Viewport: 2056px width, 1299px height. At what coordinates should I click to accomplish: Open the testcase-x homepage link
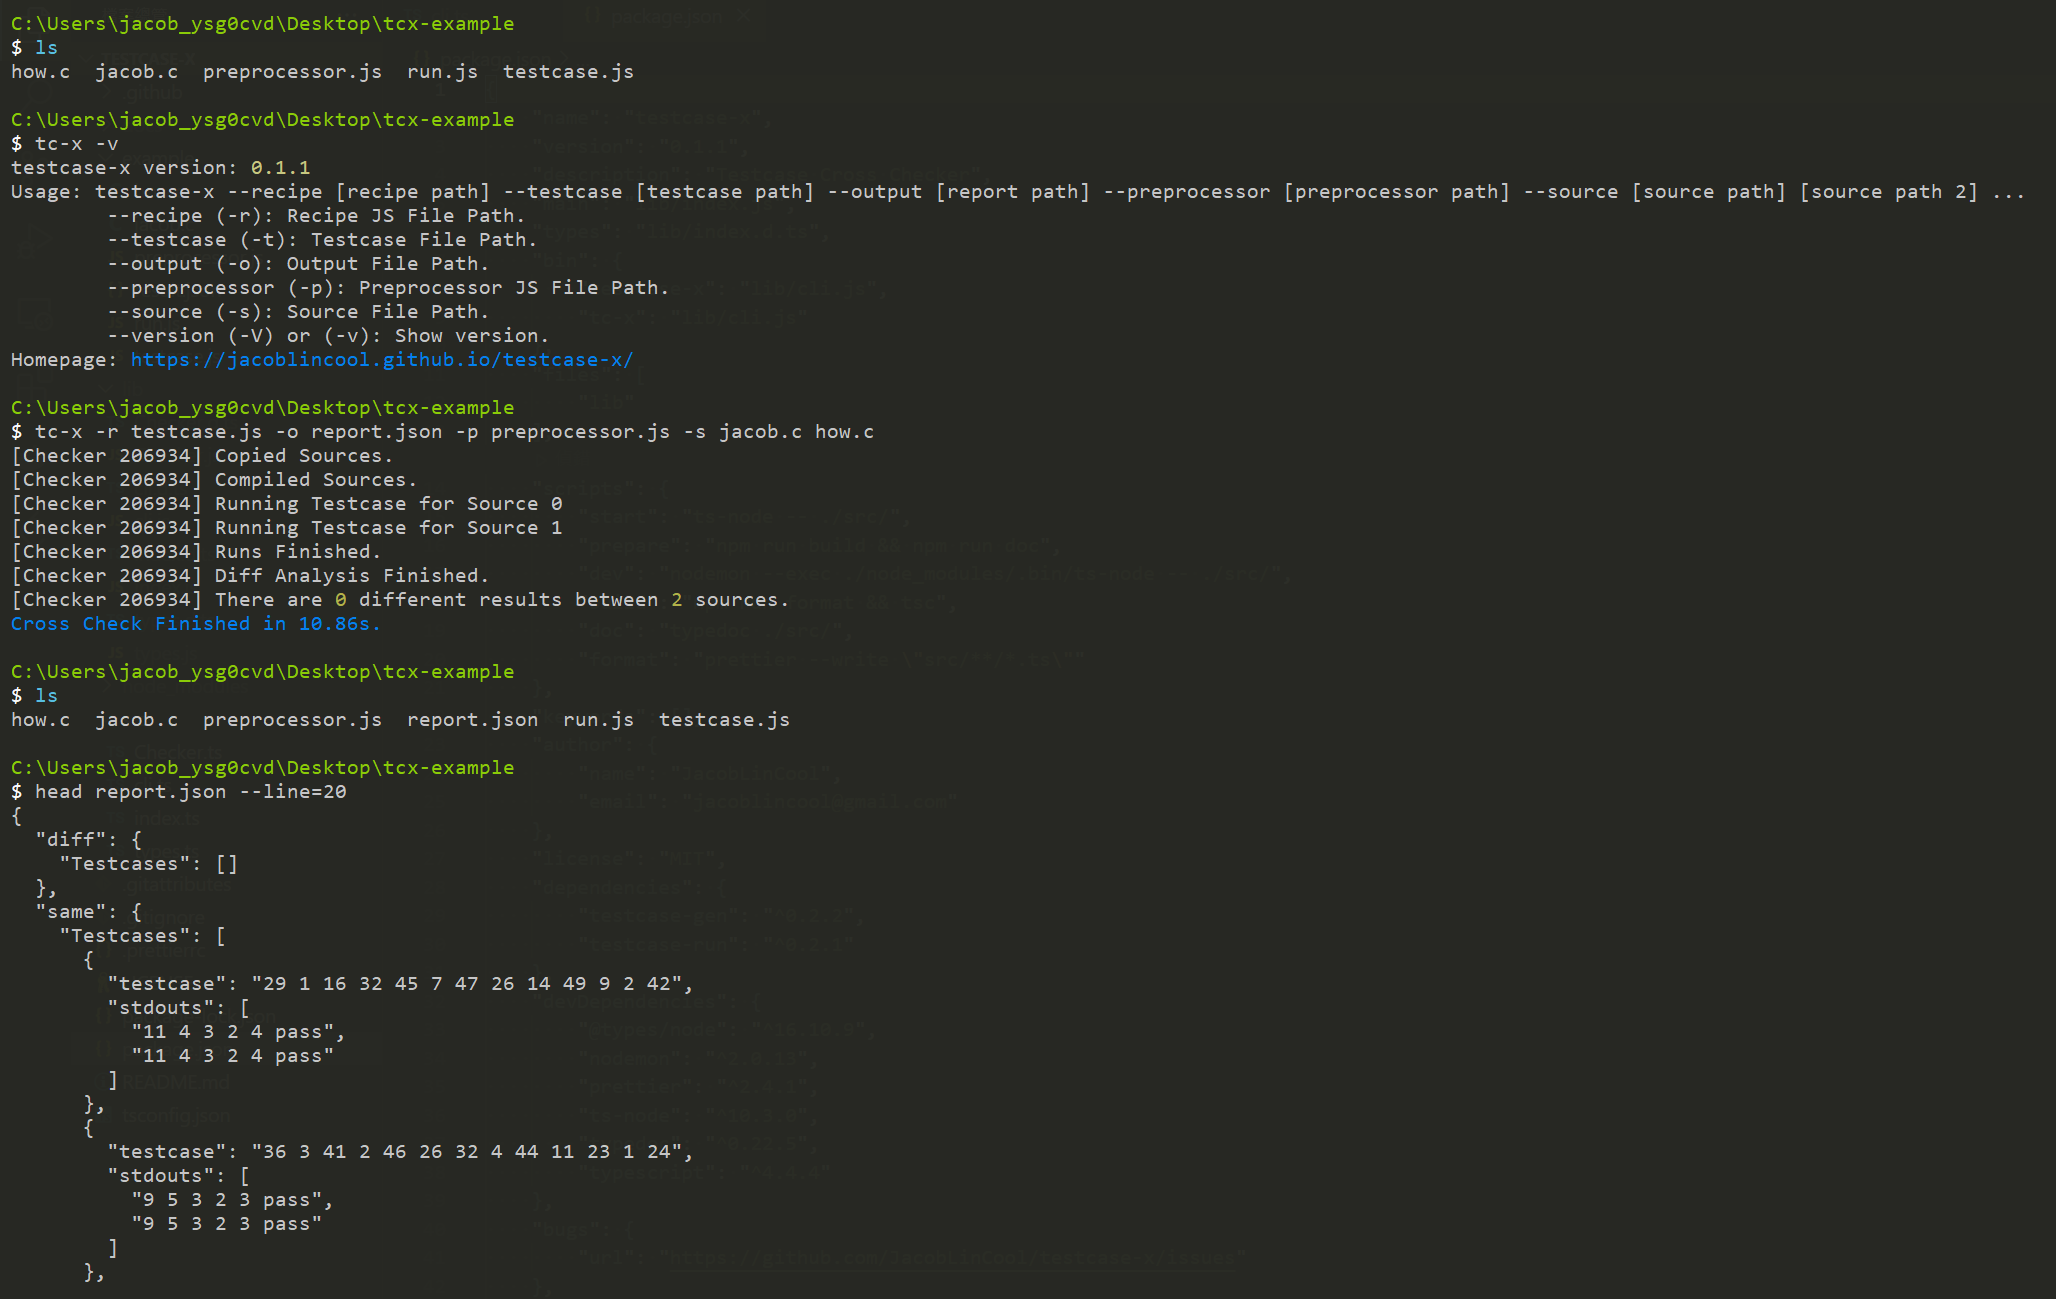click(x=381, y=360)
